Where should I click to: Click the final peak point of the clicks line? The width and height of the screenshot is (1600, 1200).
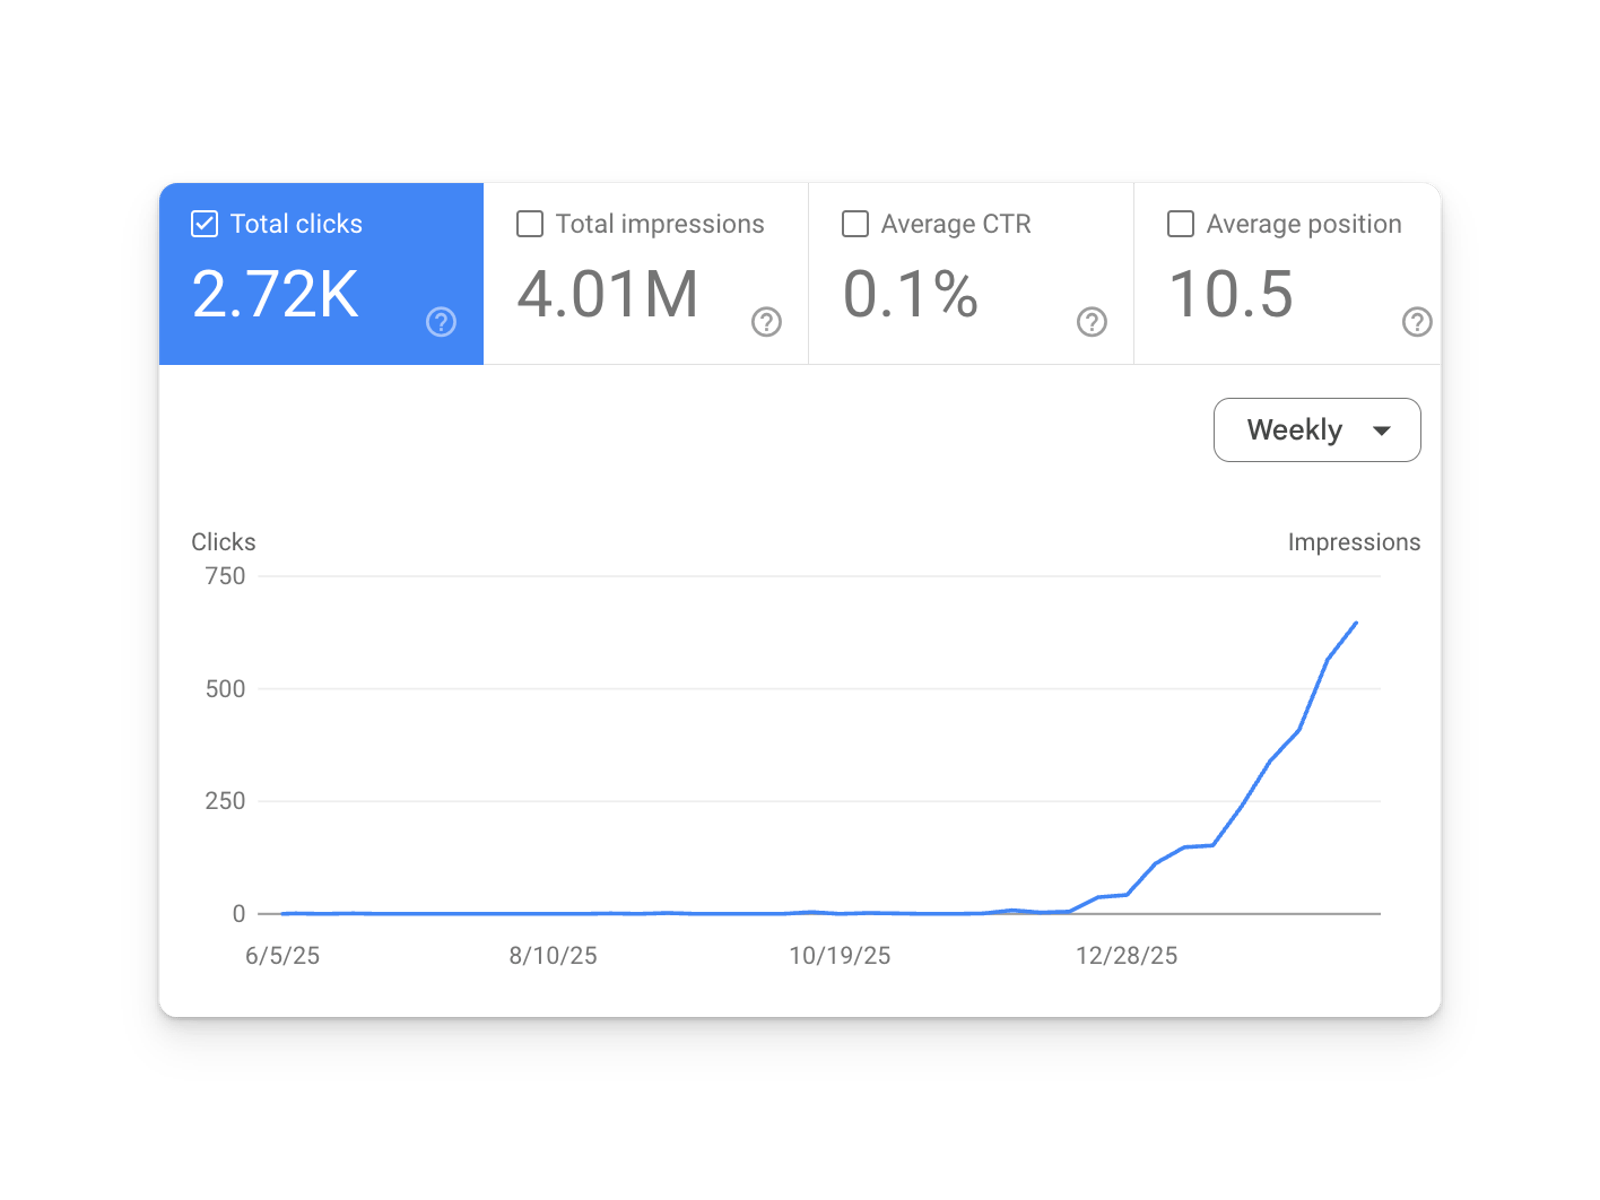[x=1356, y=623]
